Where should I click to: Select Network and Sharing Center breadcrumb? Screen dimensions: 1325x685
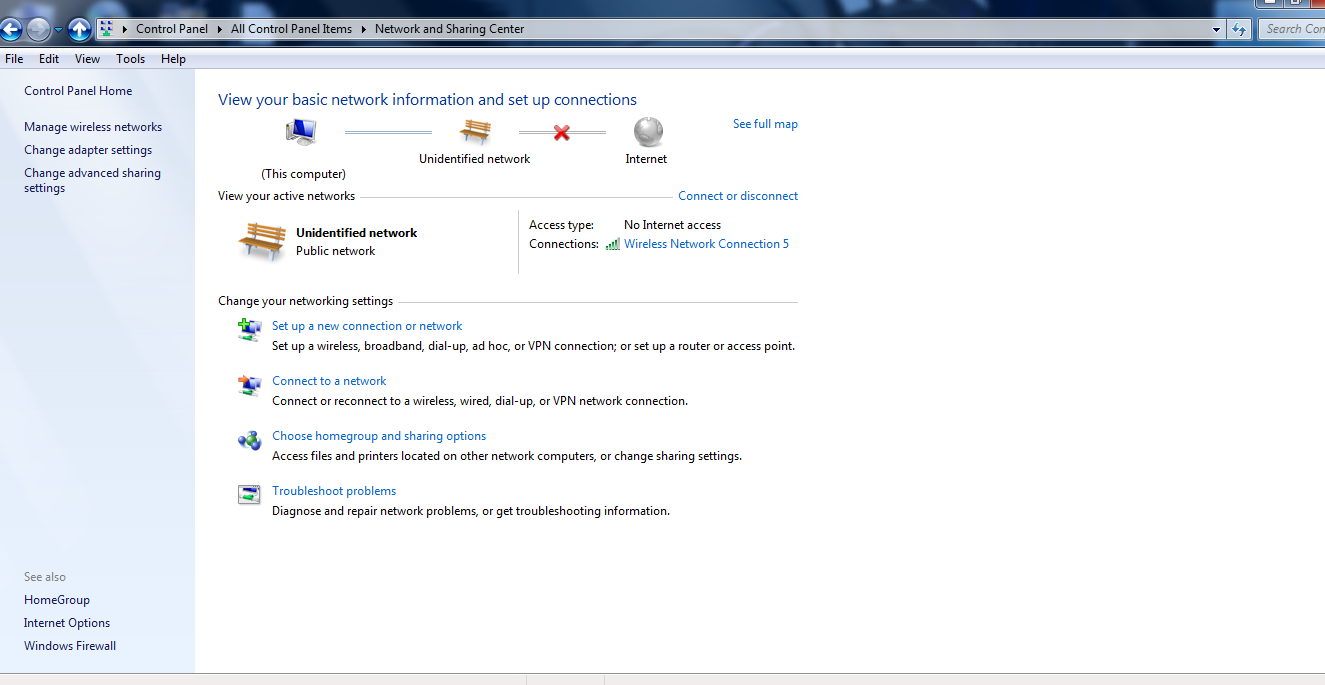(x=449, y=29)
